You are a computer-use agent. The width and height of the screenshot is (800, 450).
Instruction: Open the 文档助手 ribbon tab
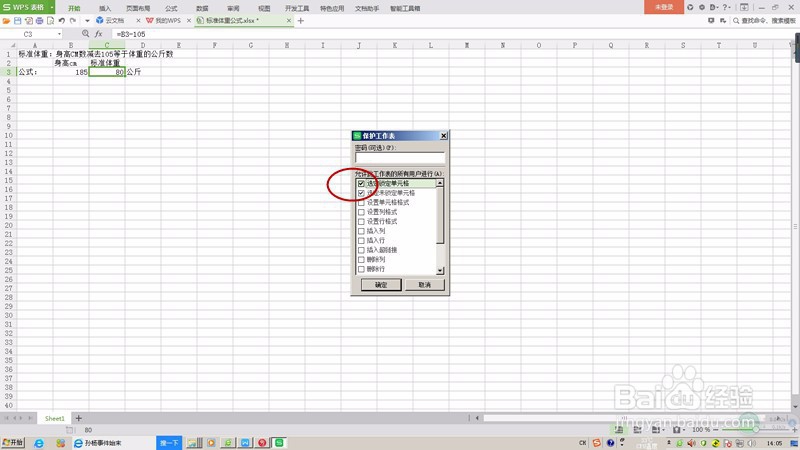tap(367, 8)
